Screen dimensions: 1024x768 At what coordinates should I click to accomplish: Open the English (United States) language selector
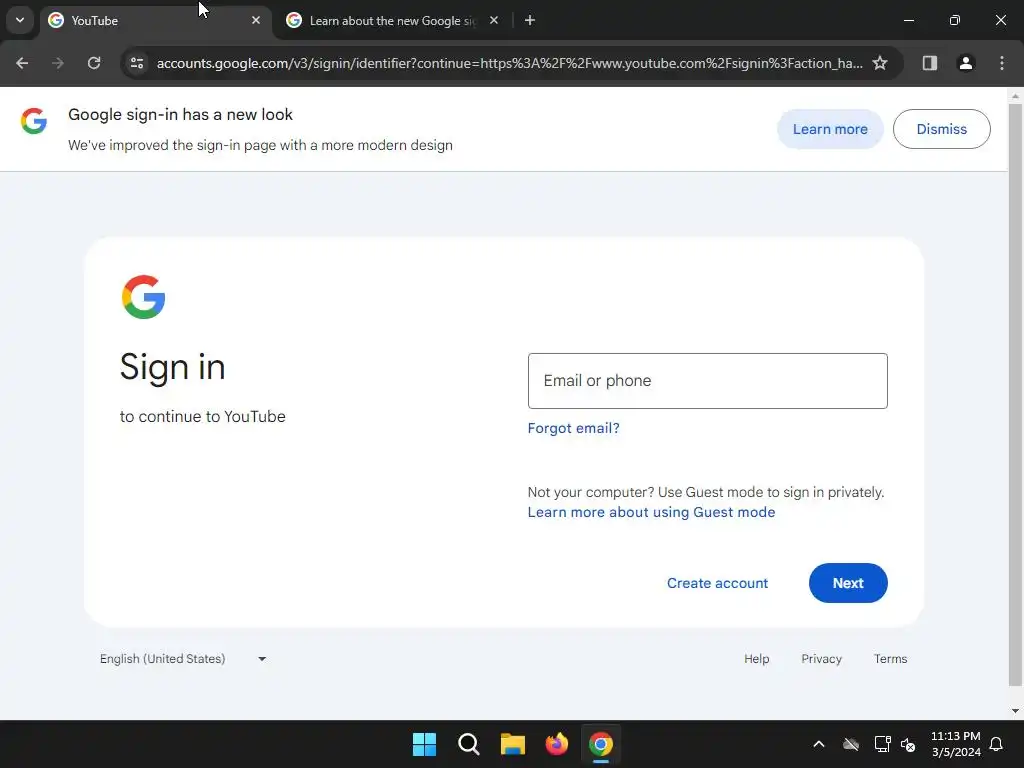tap(183, 658)
